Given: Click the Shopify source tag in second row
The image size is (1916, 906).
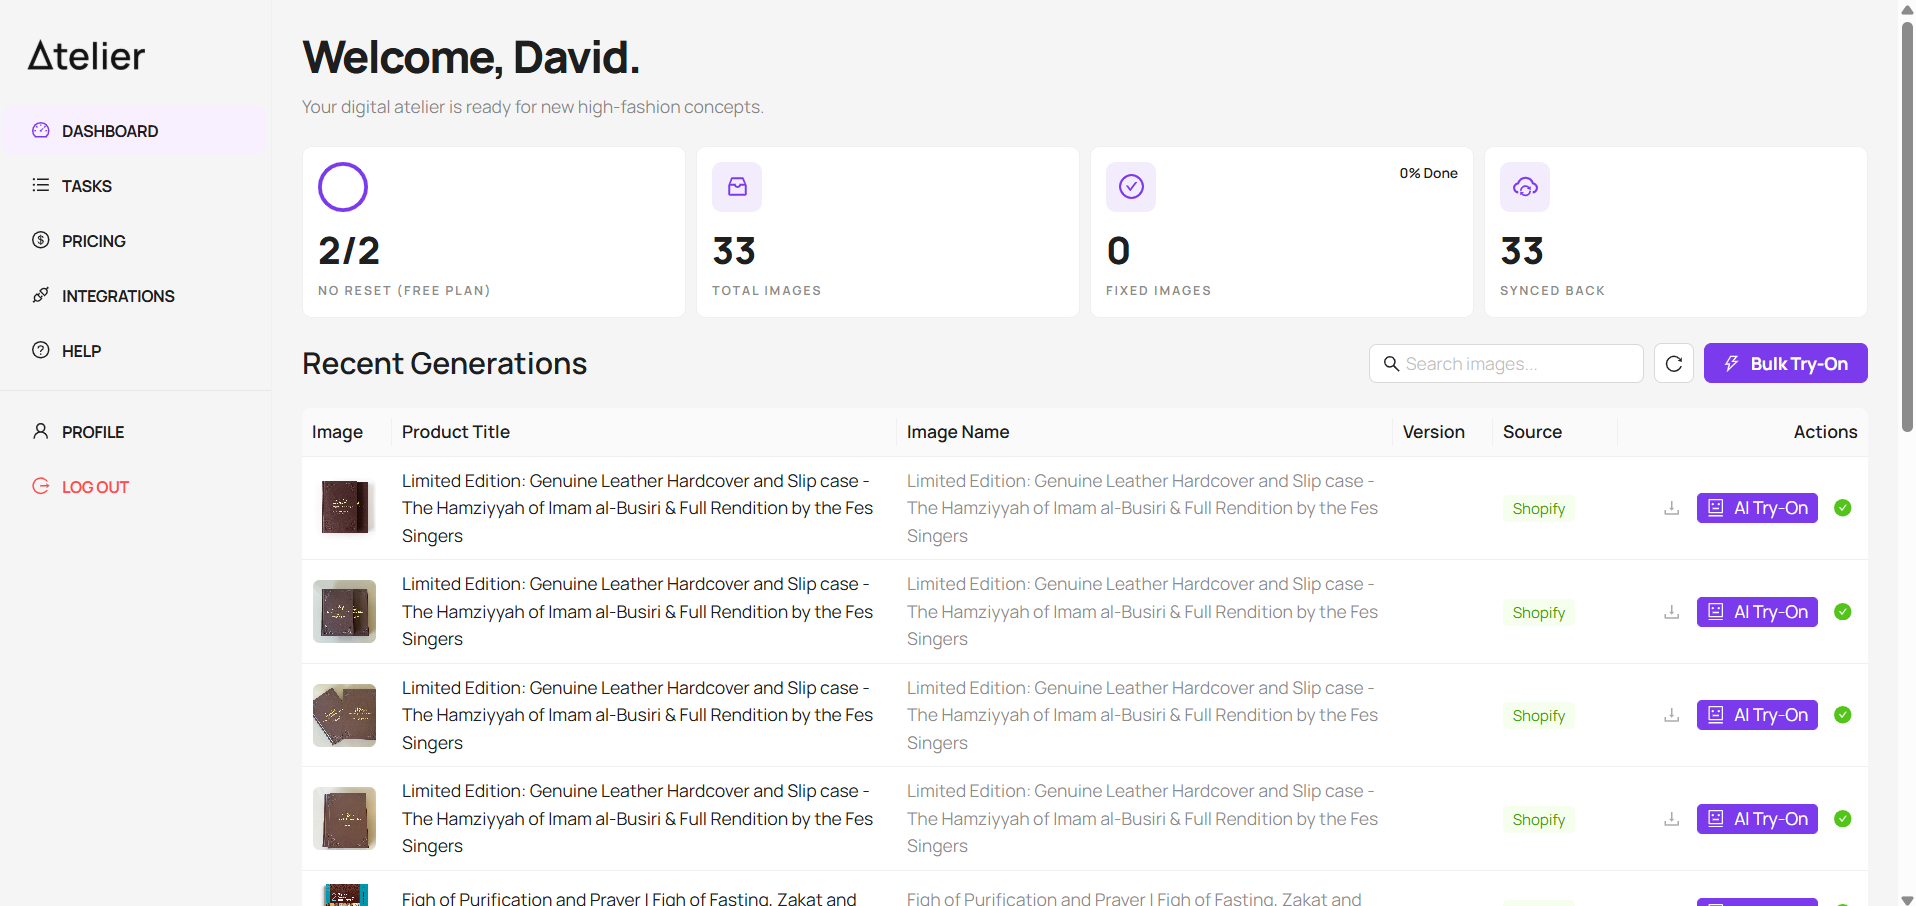Looking at the screenshot, I should click(1538, 612).
